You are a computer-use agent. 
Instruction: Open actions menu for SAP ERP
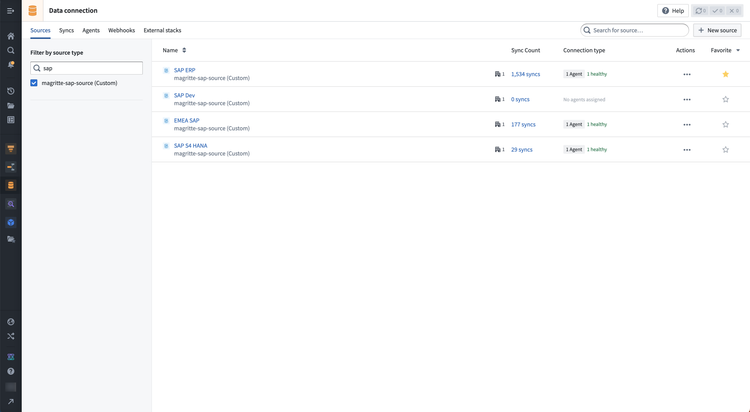[x=687, y=74]
